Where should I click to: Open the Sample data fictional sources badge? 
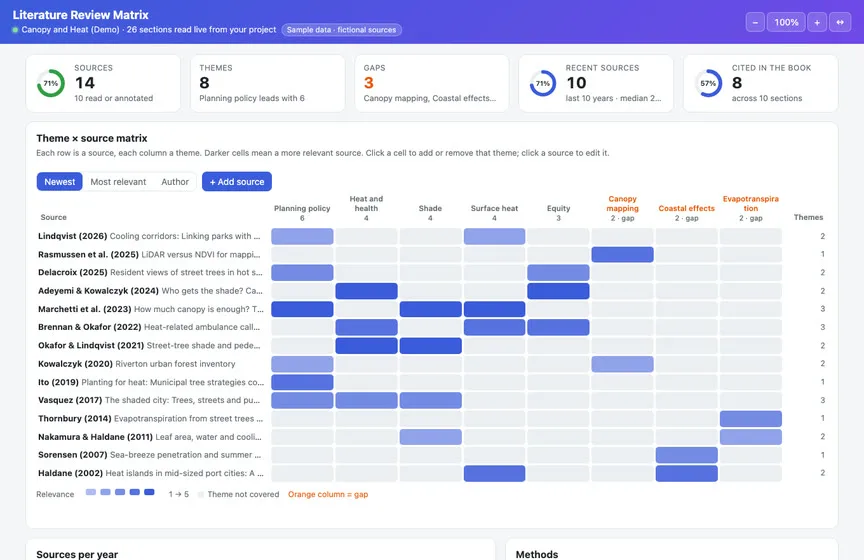(342, 30)
